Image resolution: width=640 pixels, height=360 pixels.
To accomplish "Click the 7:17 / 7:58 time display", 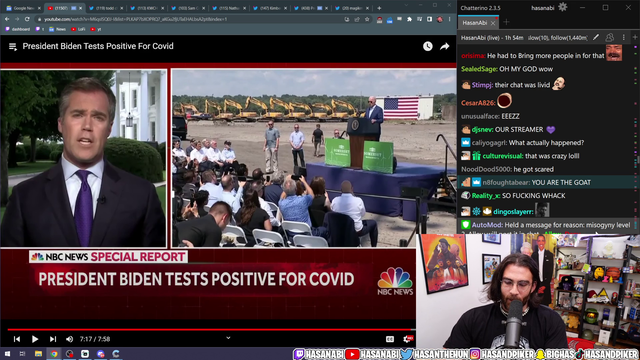I will 95,339.
